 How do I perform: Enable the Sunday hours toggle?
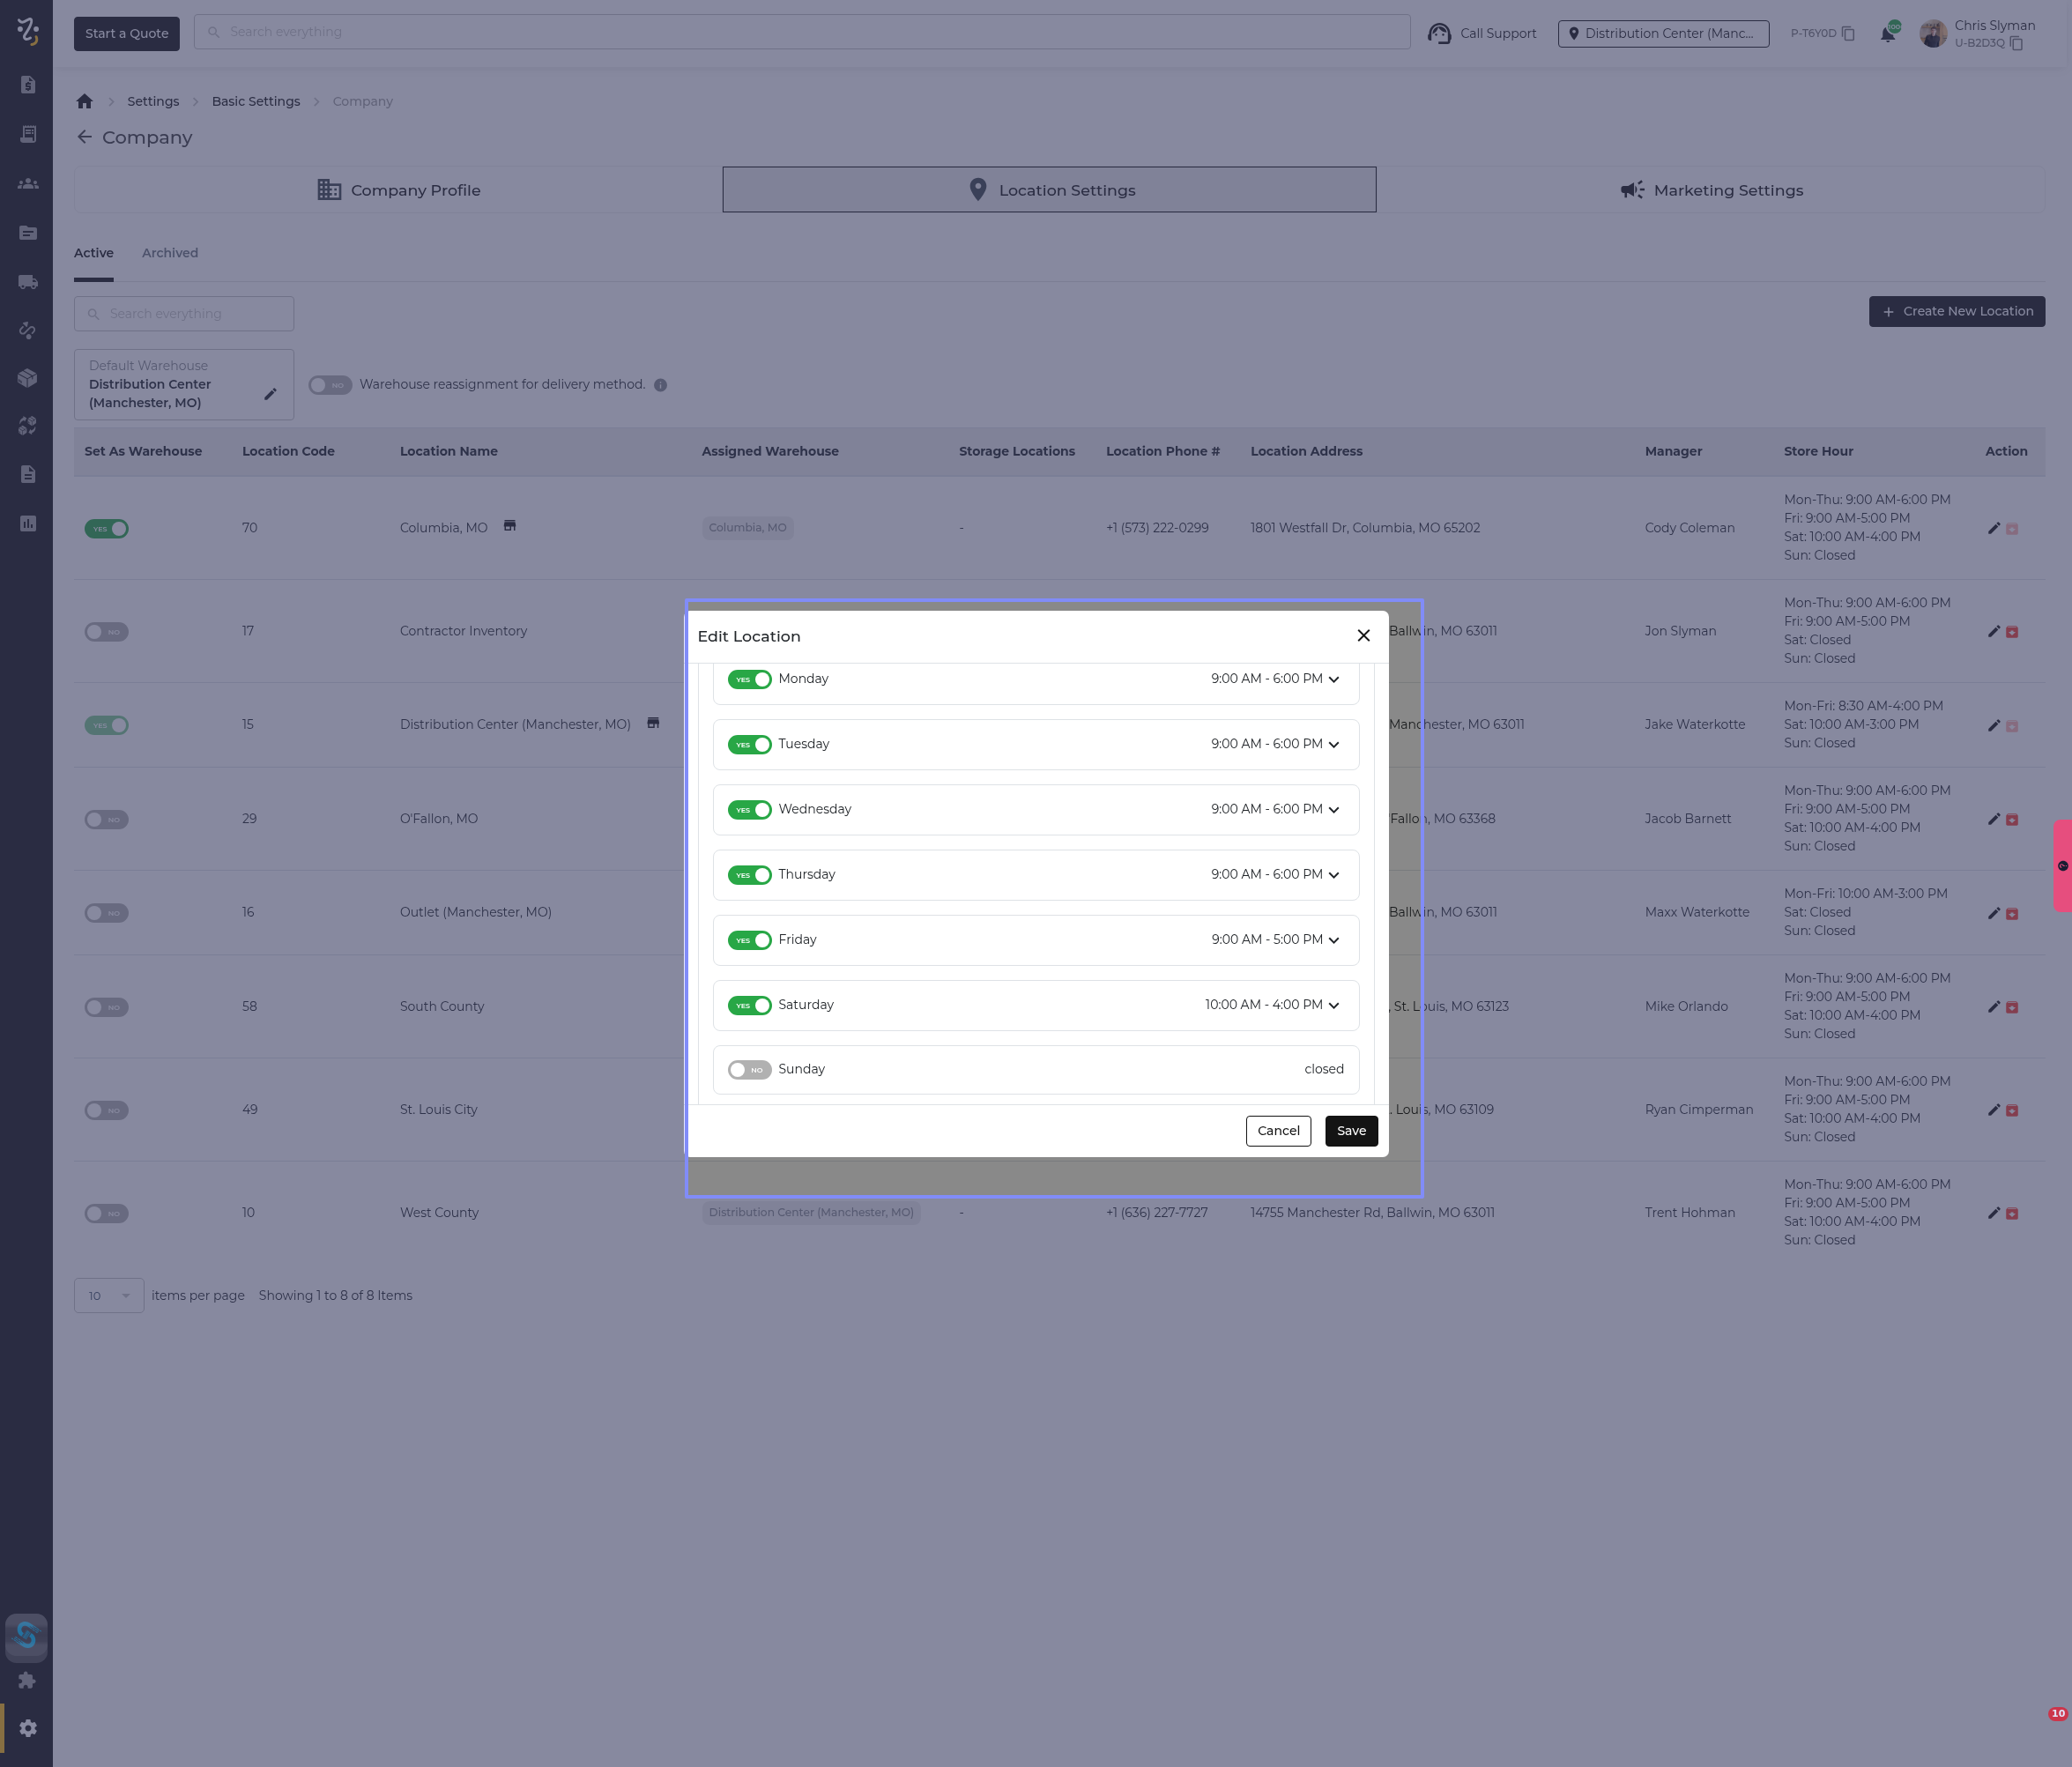(x=749, y=1069)
